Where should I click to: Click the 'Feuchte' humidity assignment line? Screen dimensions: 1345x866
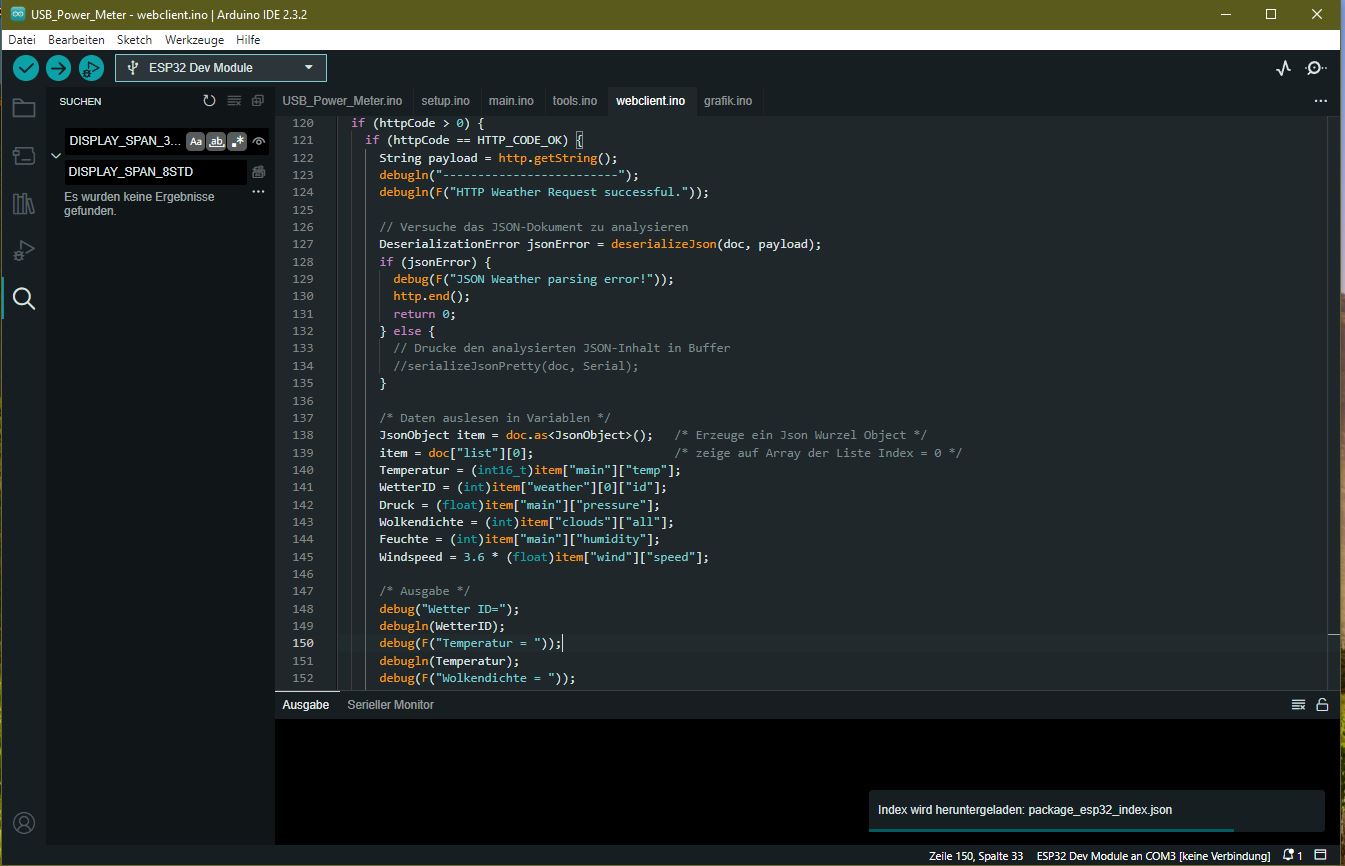coord(519,539)
